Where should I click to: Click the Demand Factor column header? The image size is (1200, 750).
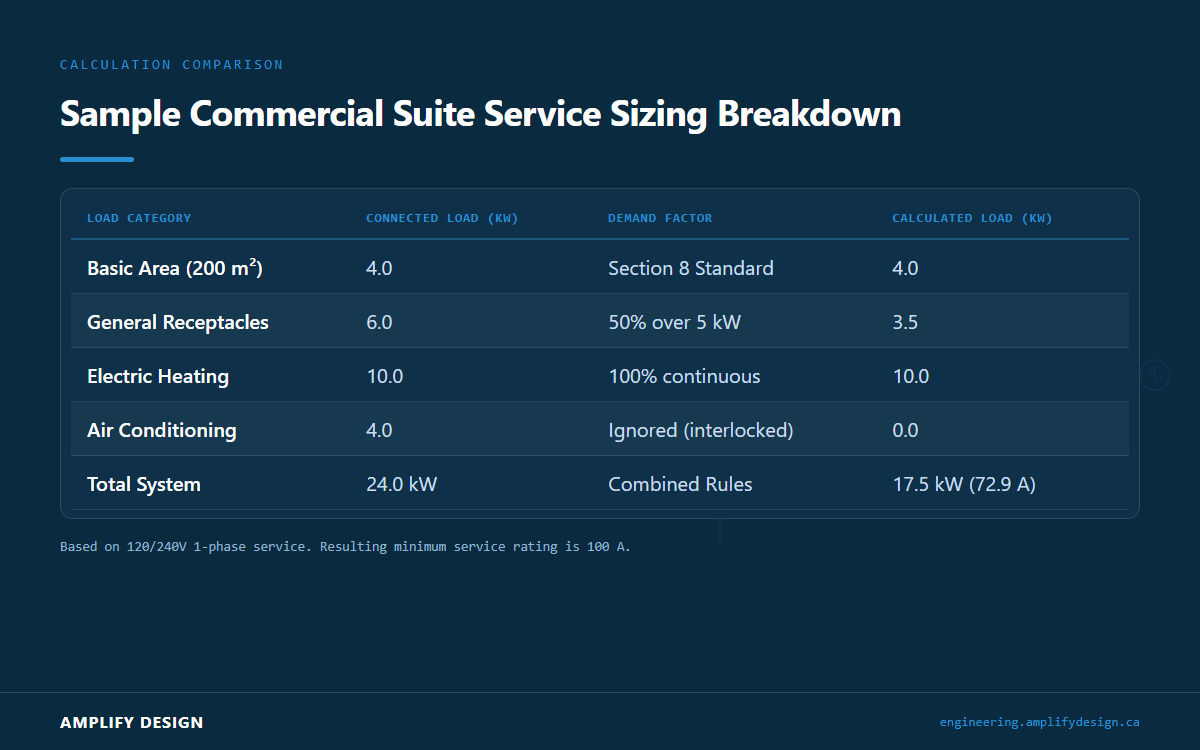click(x=660, y=218)
